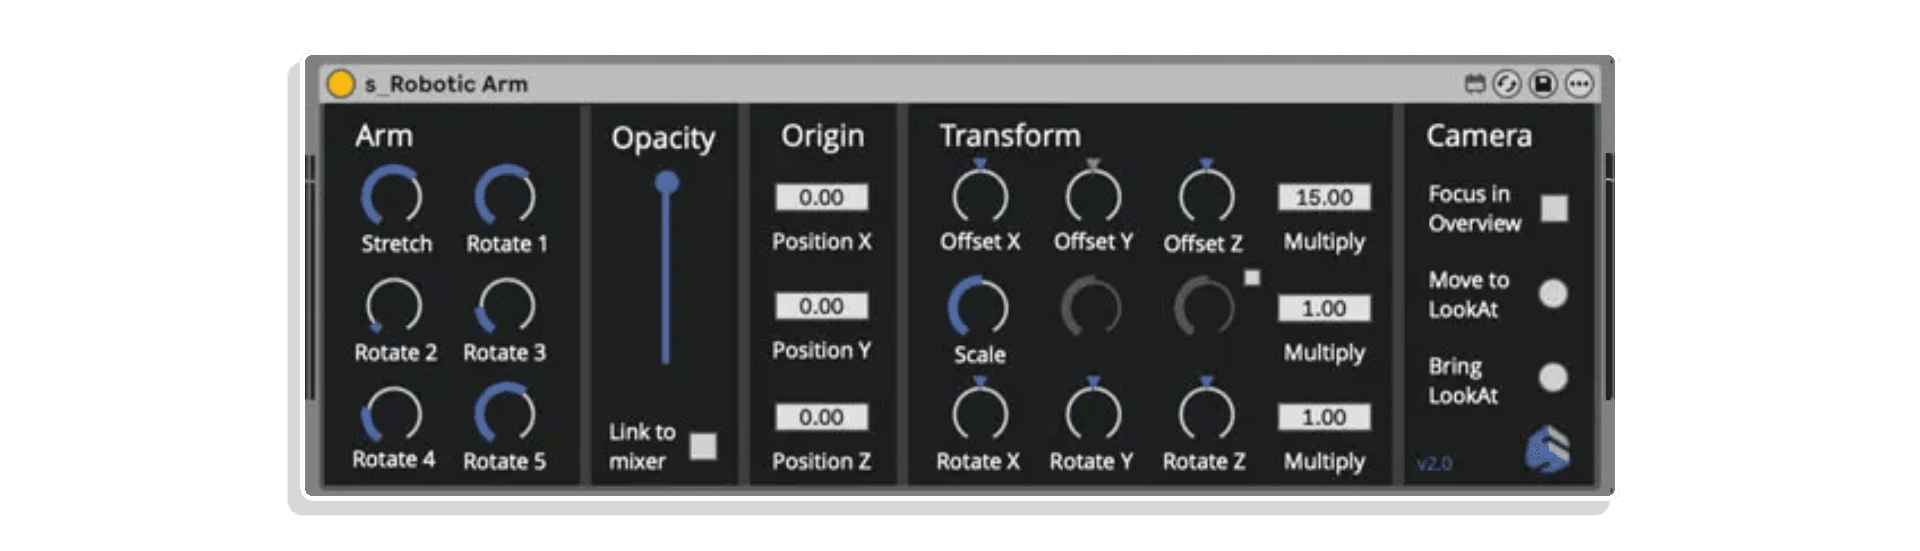Click the Multiply field showing 15.00
This screenshot has height=551, width=1920.
(1324, 197)
